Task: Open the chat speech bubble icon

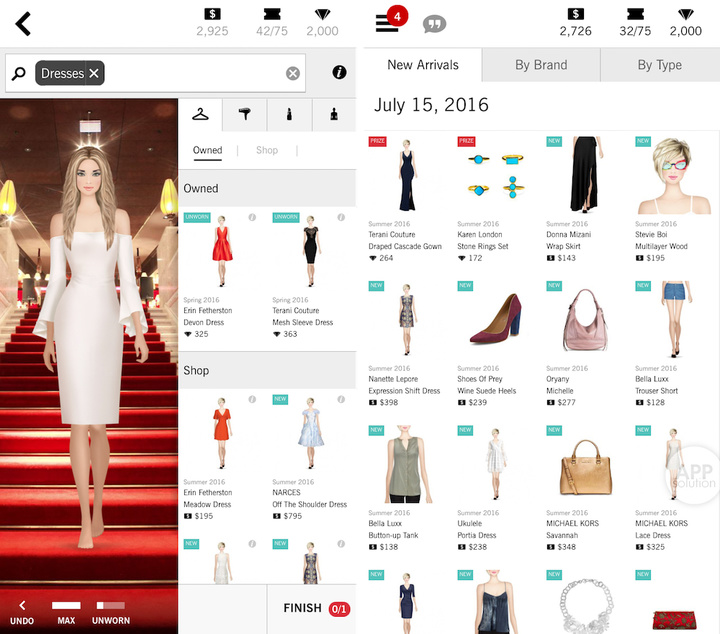Action: [x=434, y=24]
